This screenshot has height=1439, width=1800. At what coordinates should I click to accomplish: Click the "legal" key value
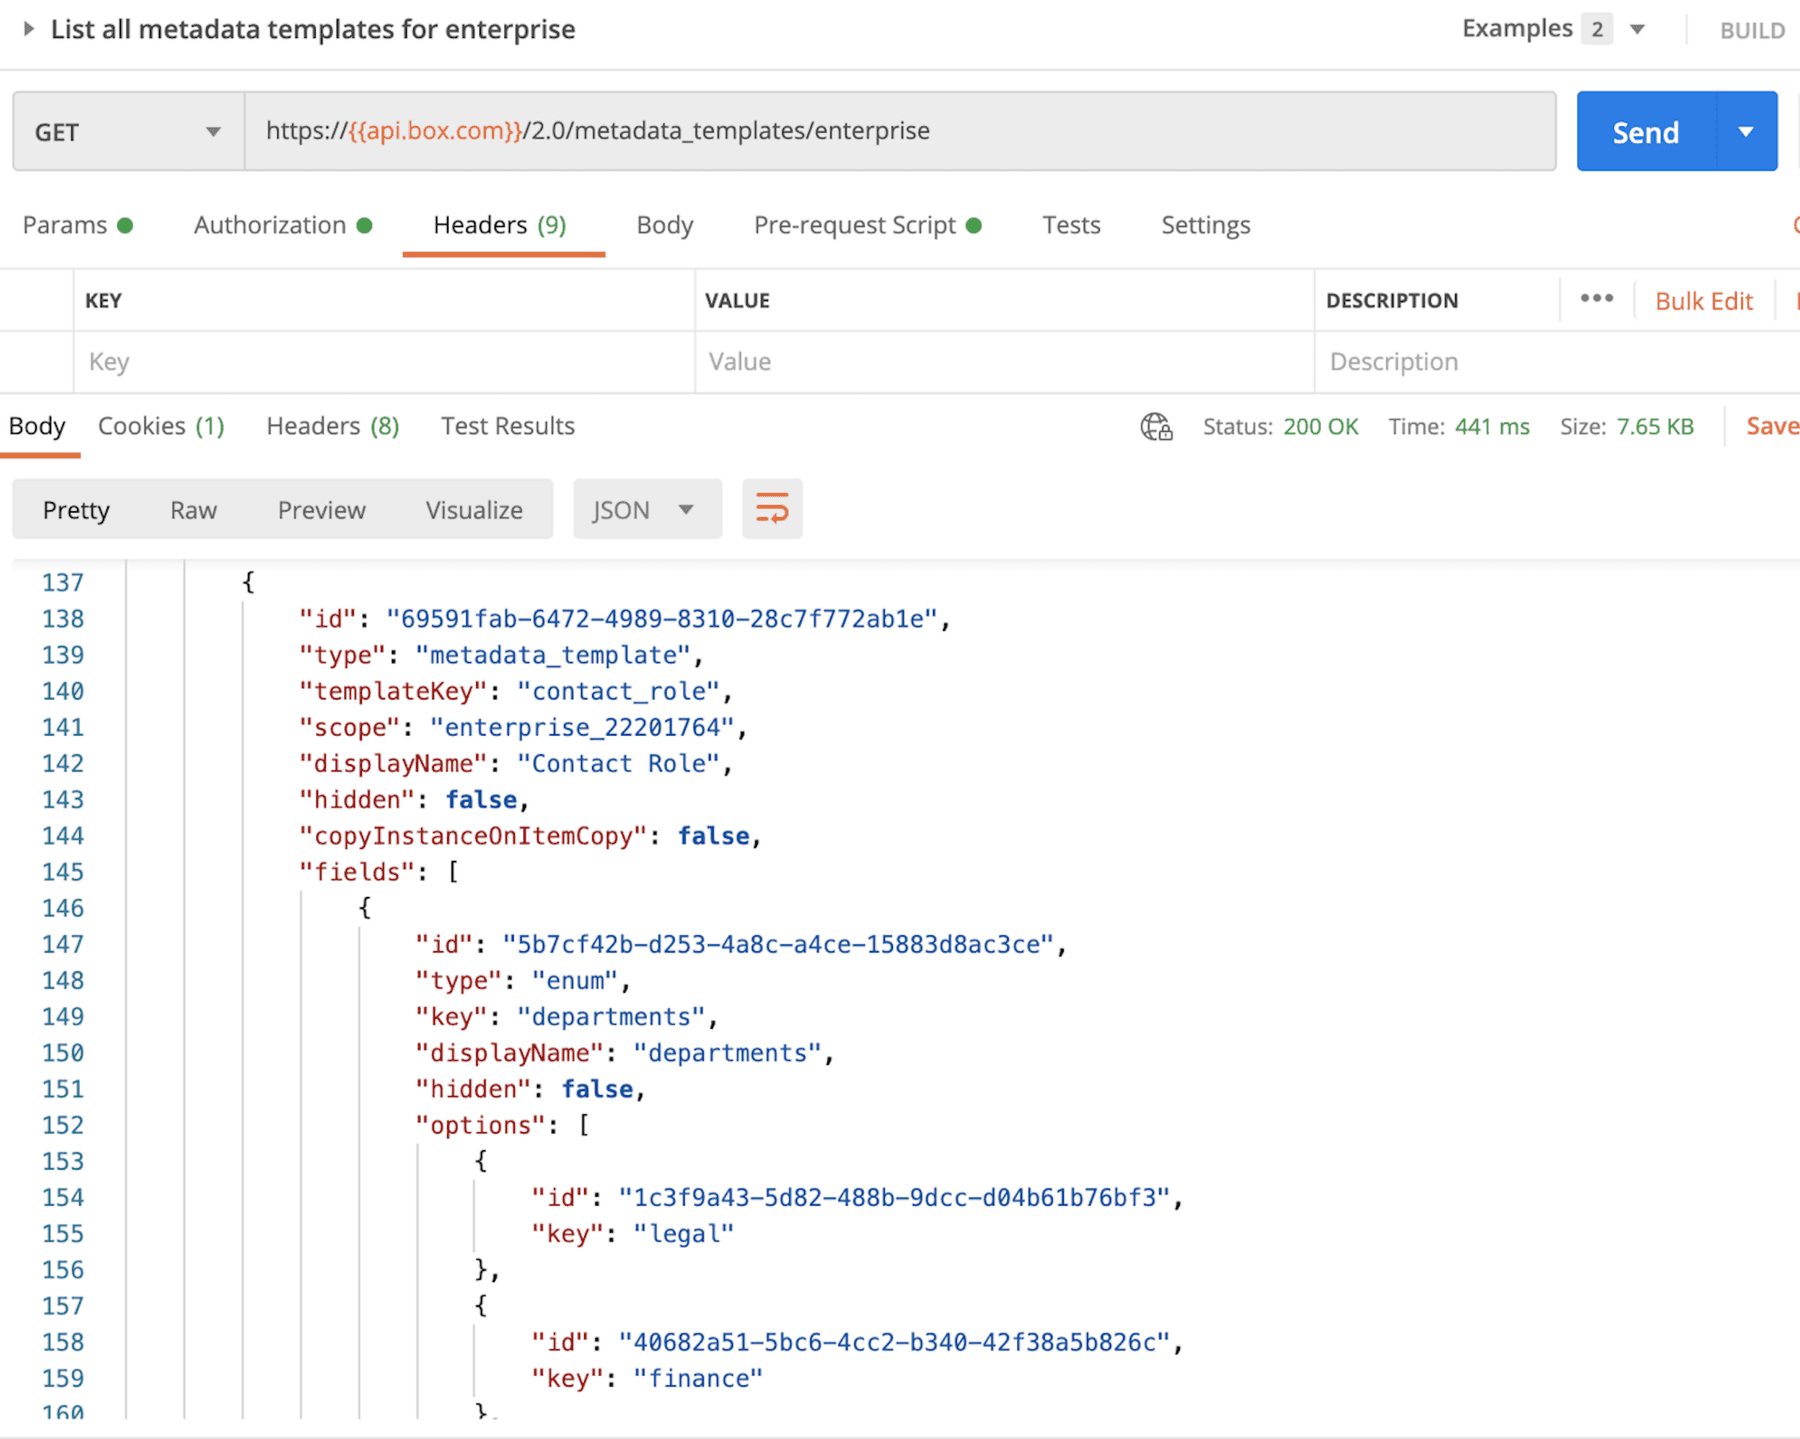pos(683,1233)
